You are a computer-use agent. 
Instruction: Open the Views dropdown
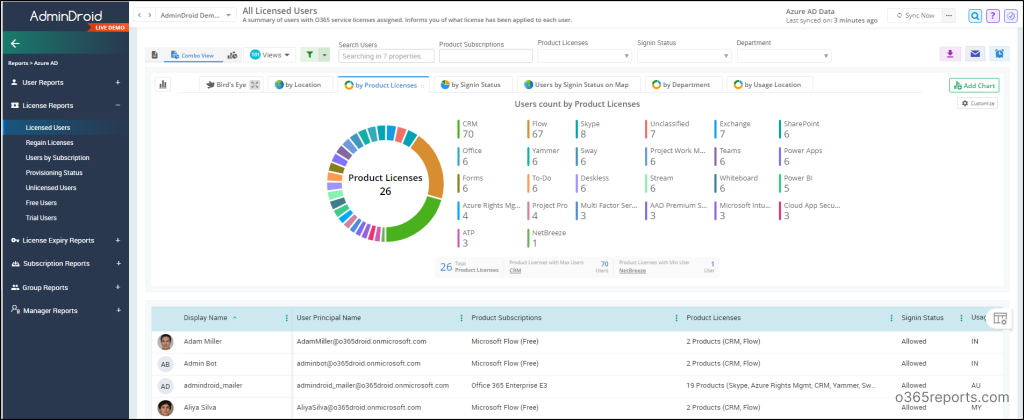coord(270,55)
